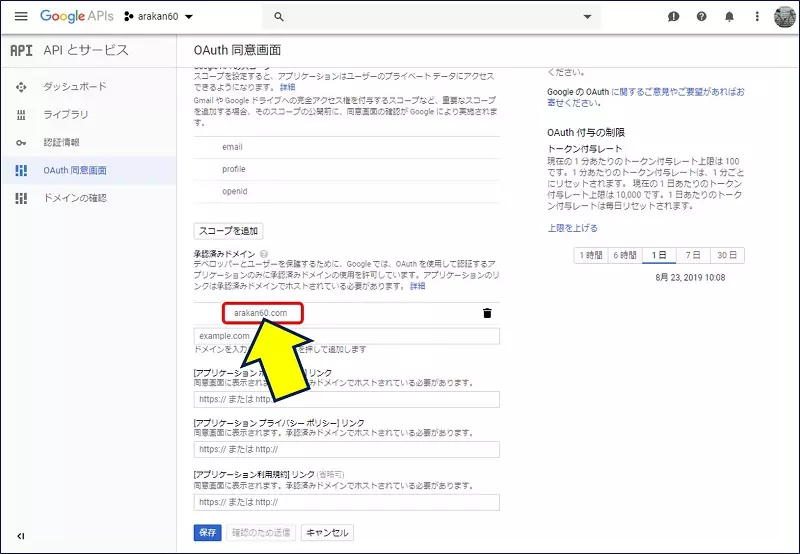Select the 1 時間 time range tab
This screenshot has height=554, width=800.
590,255
